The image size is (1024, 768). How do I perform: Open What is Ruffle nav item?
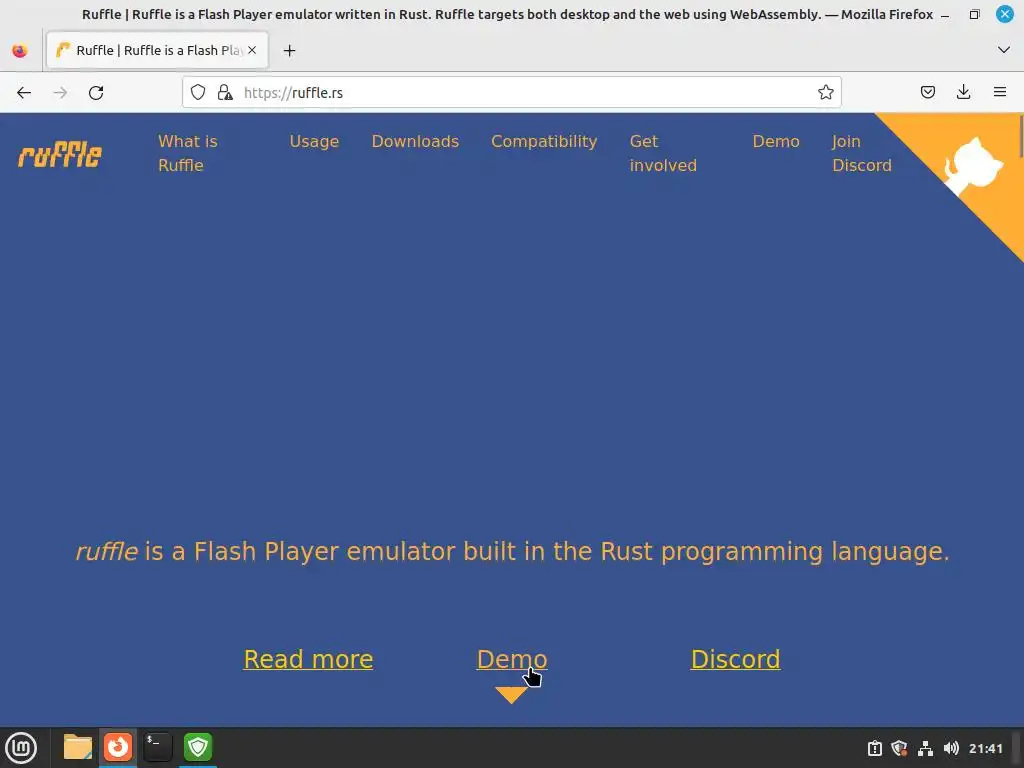[187, 153]
